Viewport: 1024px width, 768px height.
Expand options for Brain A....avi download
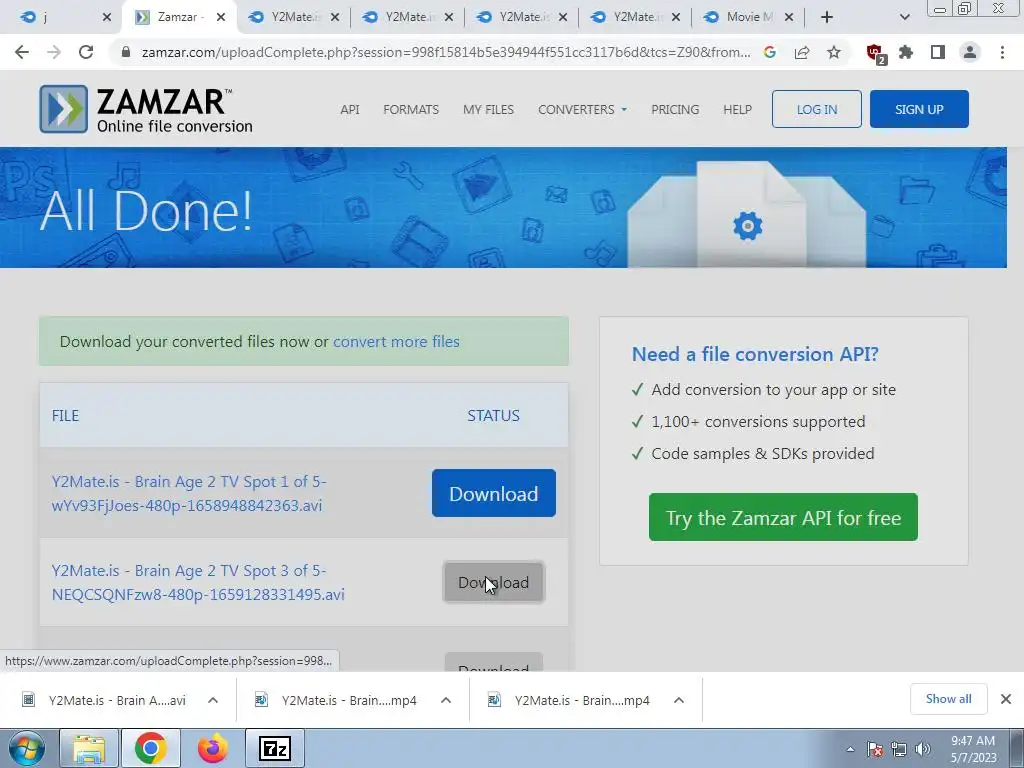pos(213,700)
